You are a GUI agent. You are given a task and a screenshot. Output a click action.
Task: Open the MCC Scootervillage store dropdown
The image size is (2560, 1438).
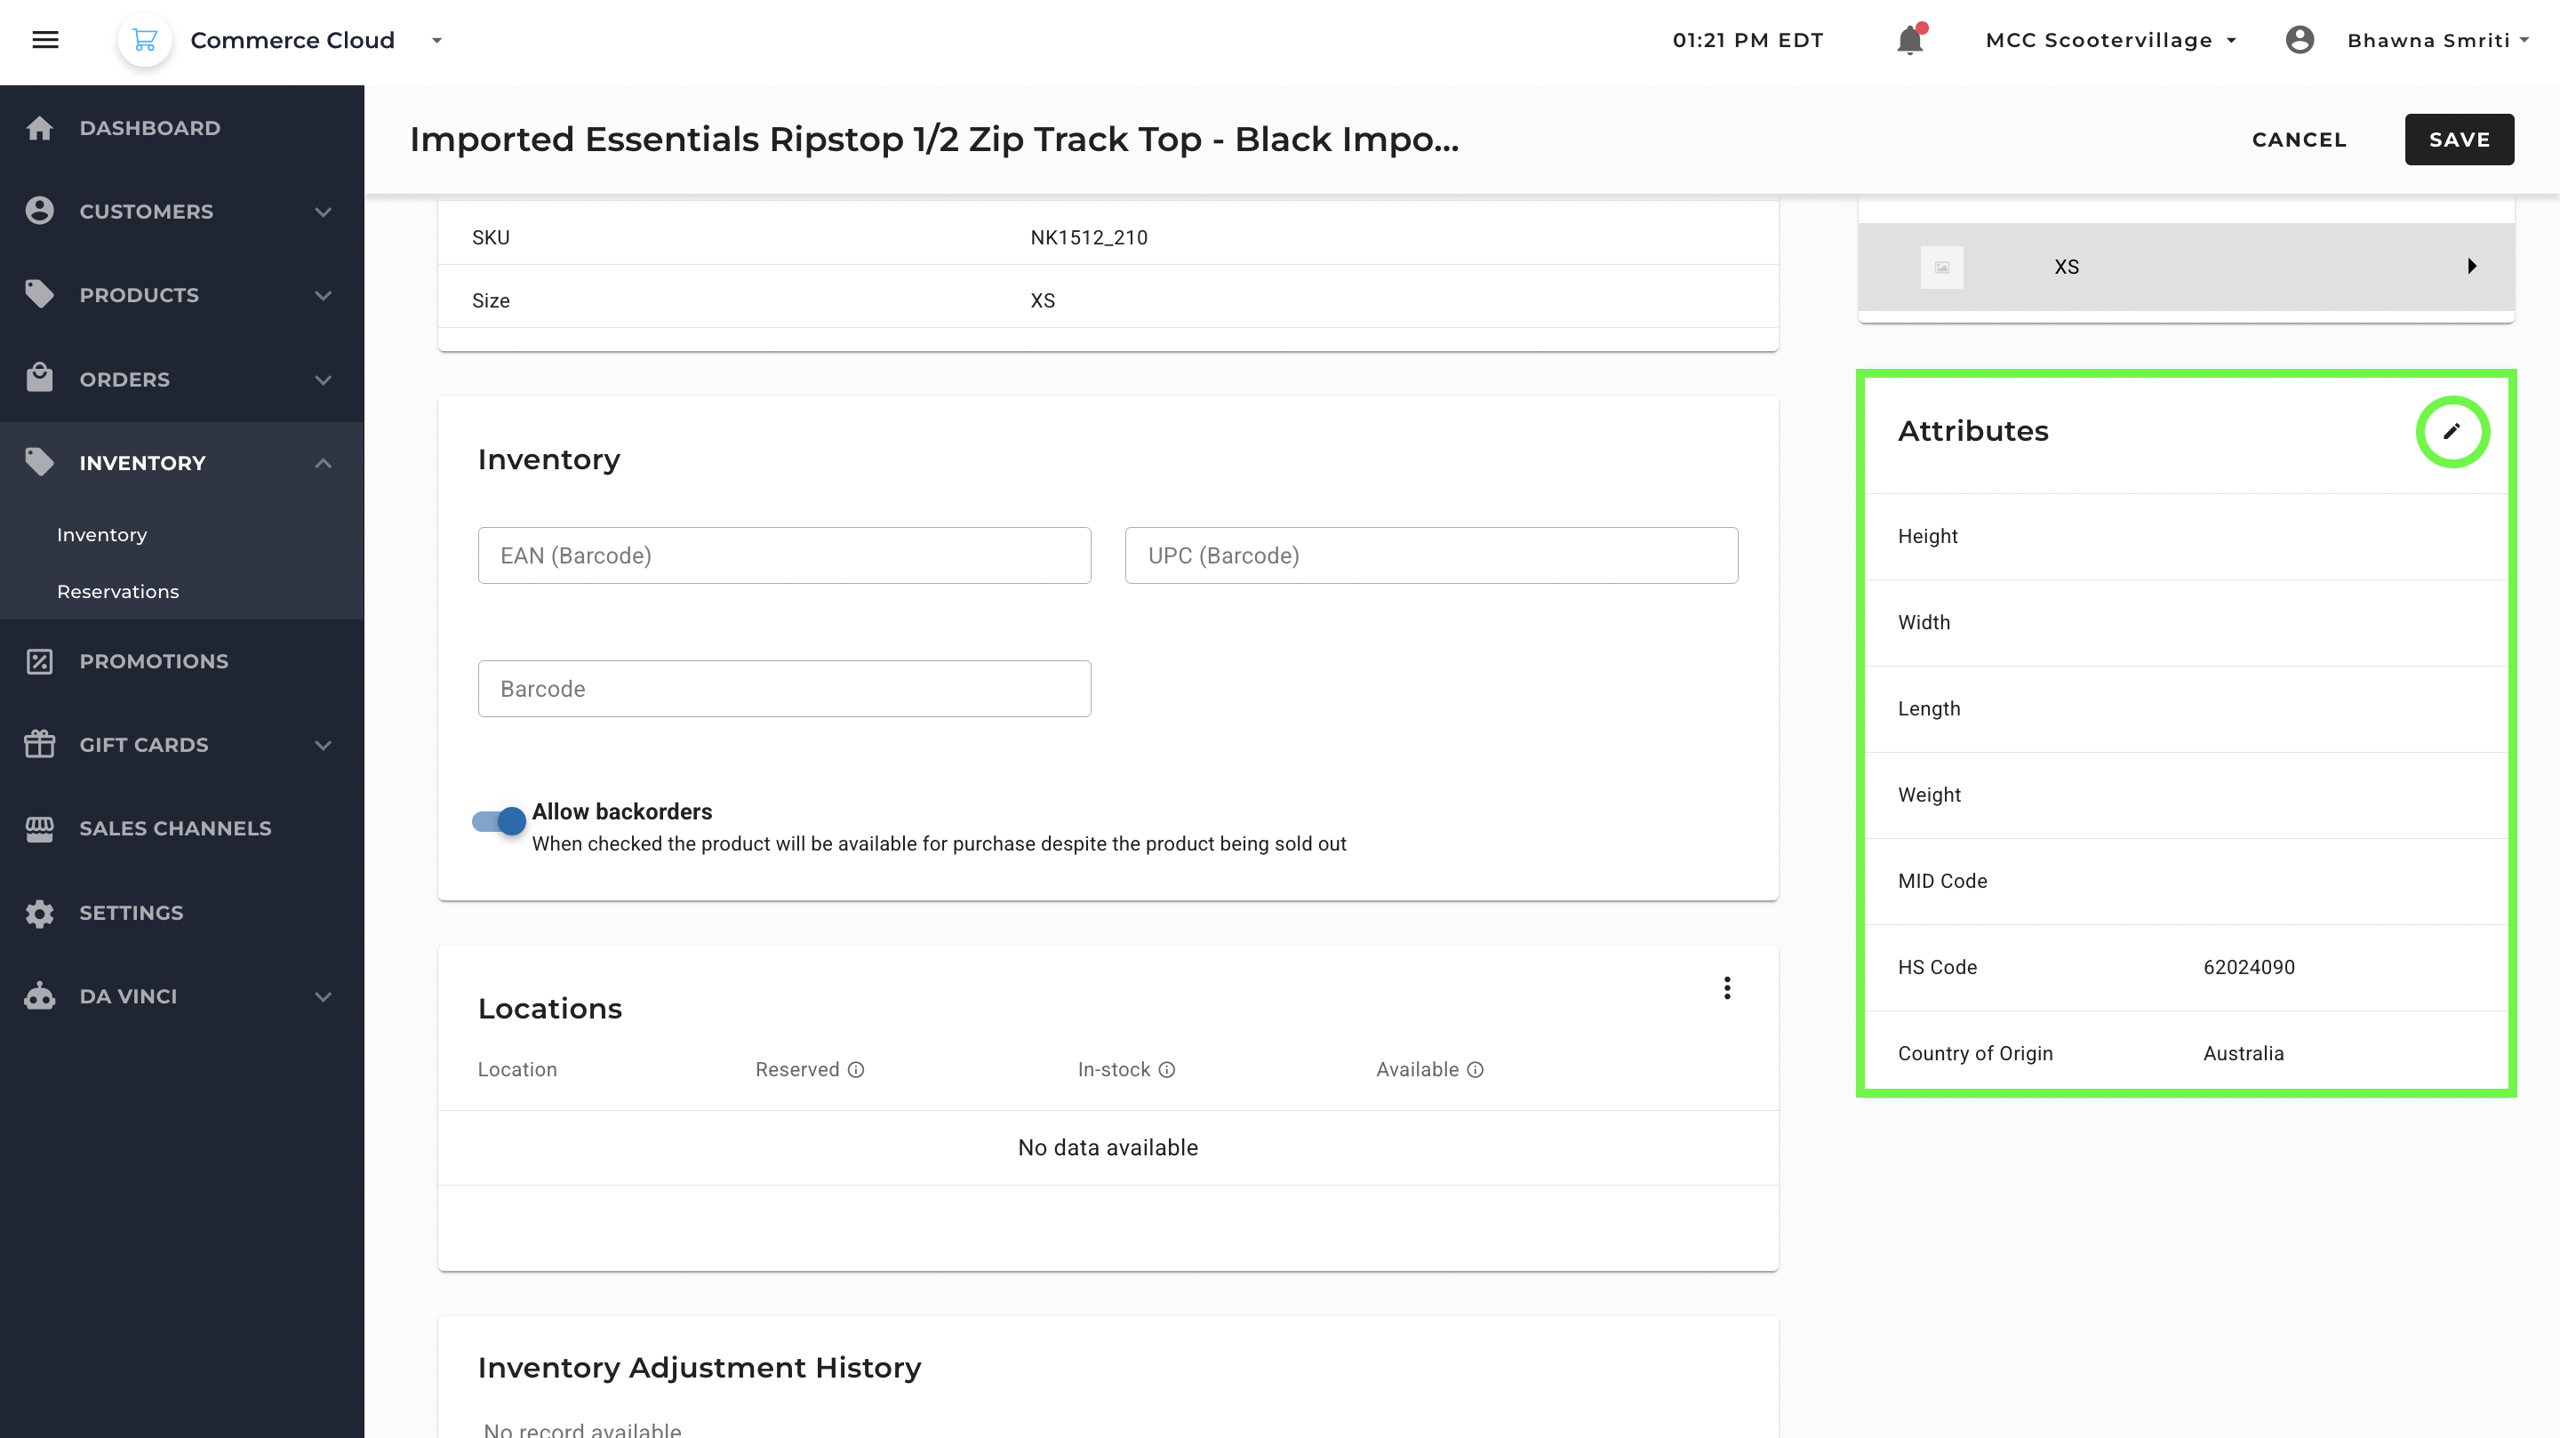click(2111, 40)
